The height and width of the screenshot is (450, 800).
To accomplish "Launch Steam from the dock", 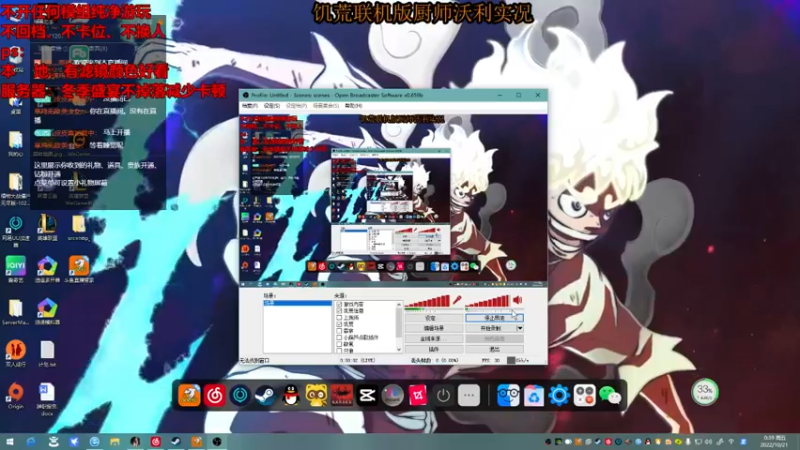I will (265, 395).
